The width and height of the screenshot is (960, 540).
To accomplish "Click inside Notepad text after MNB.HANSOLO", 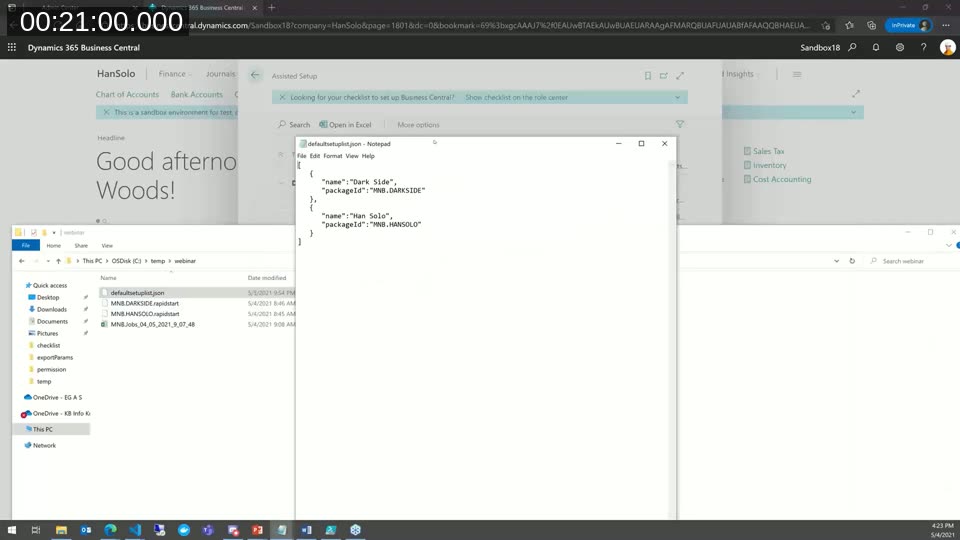I will (422, 225).
